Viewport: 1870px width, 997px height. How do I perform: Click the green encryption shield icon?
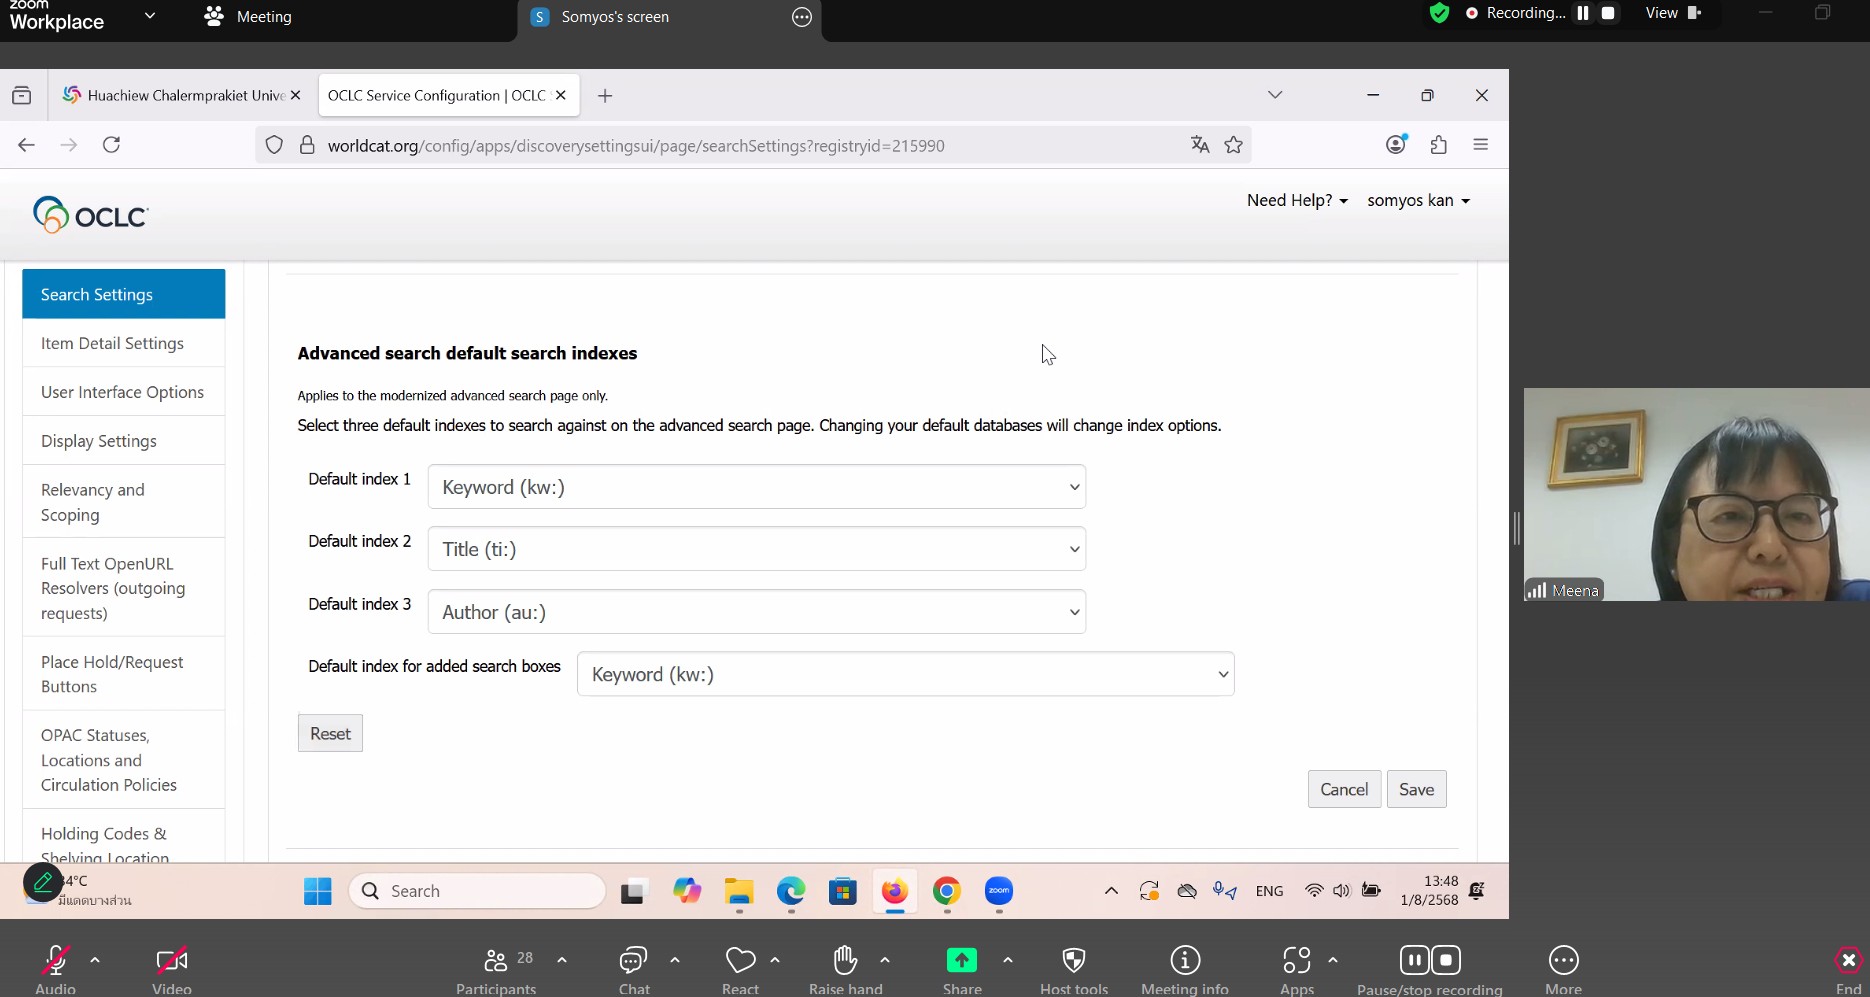[1439, 13]
